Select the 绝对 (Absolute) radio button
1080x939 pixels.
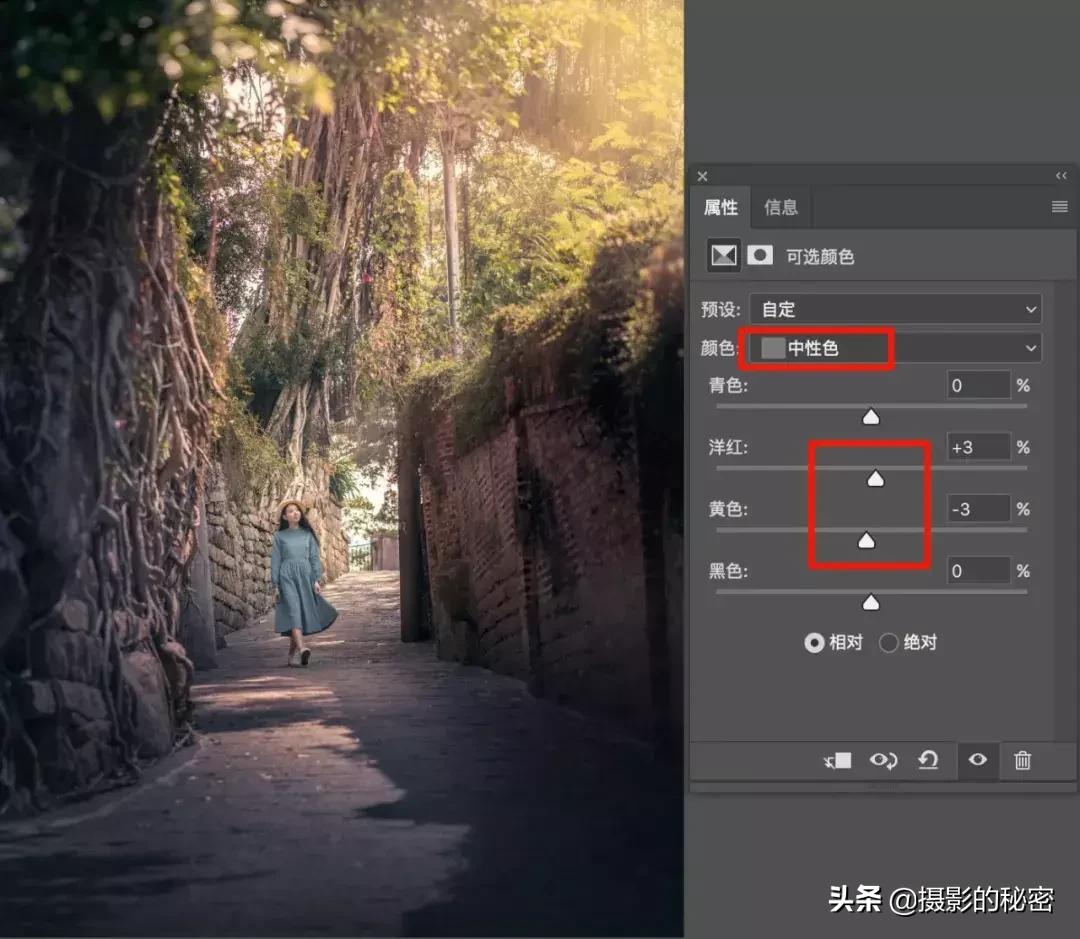[889, 643]
